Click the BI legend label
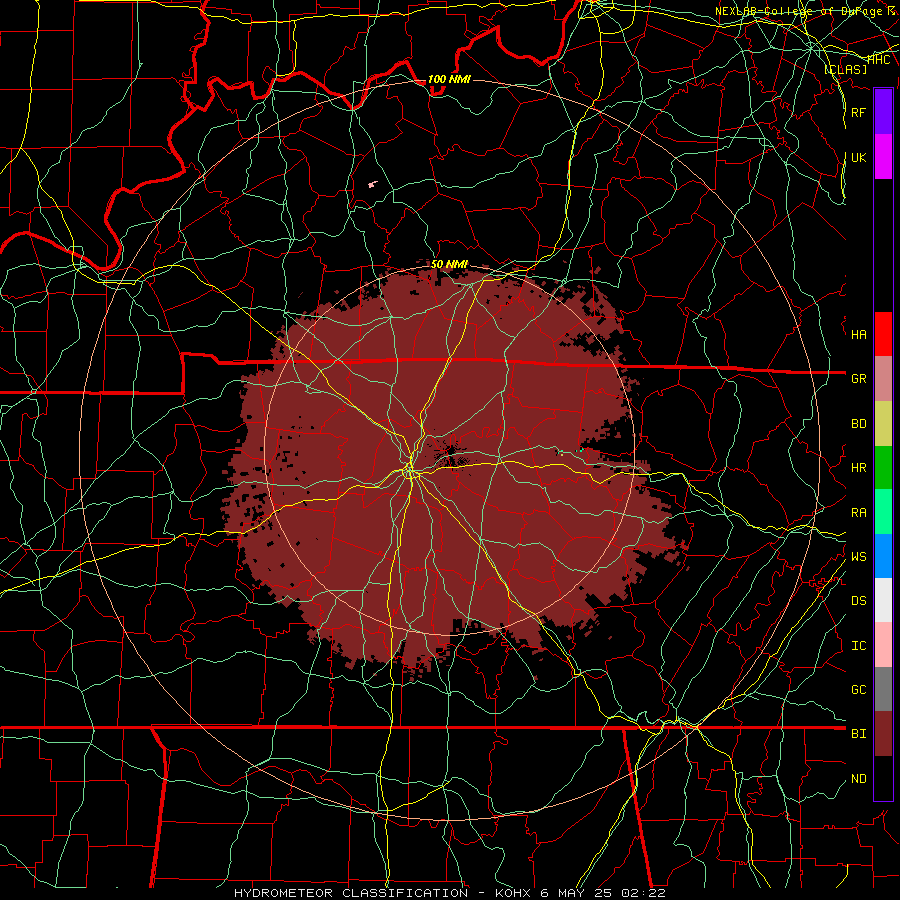This screenshot has width=900, height=900. 858,734
